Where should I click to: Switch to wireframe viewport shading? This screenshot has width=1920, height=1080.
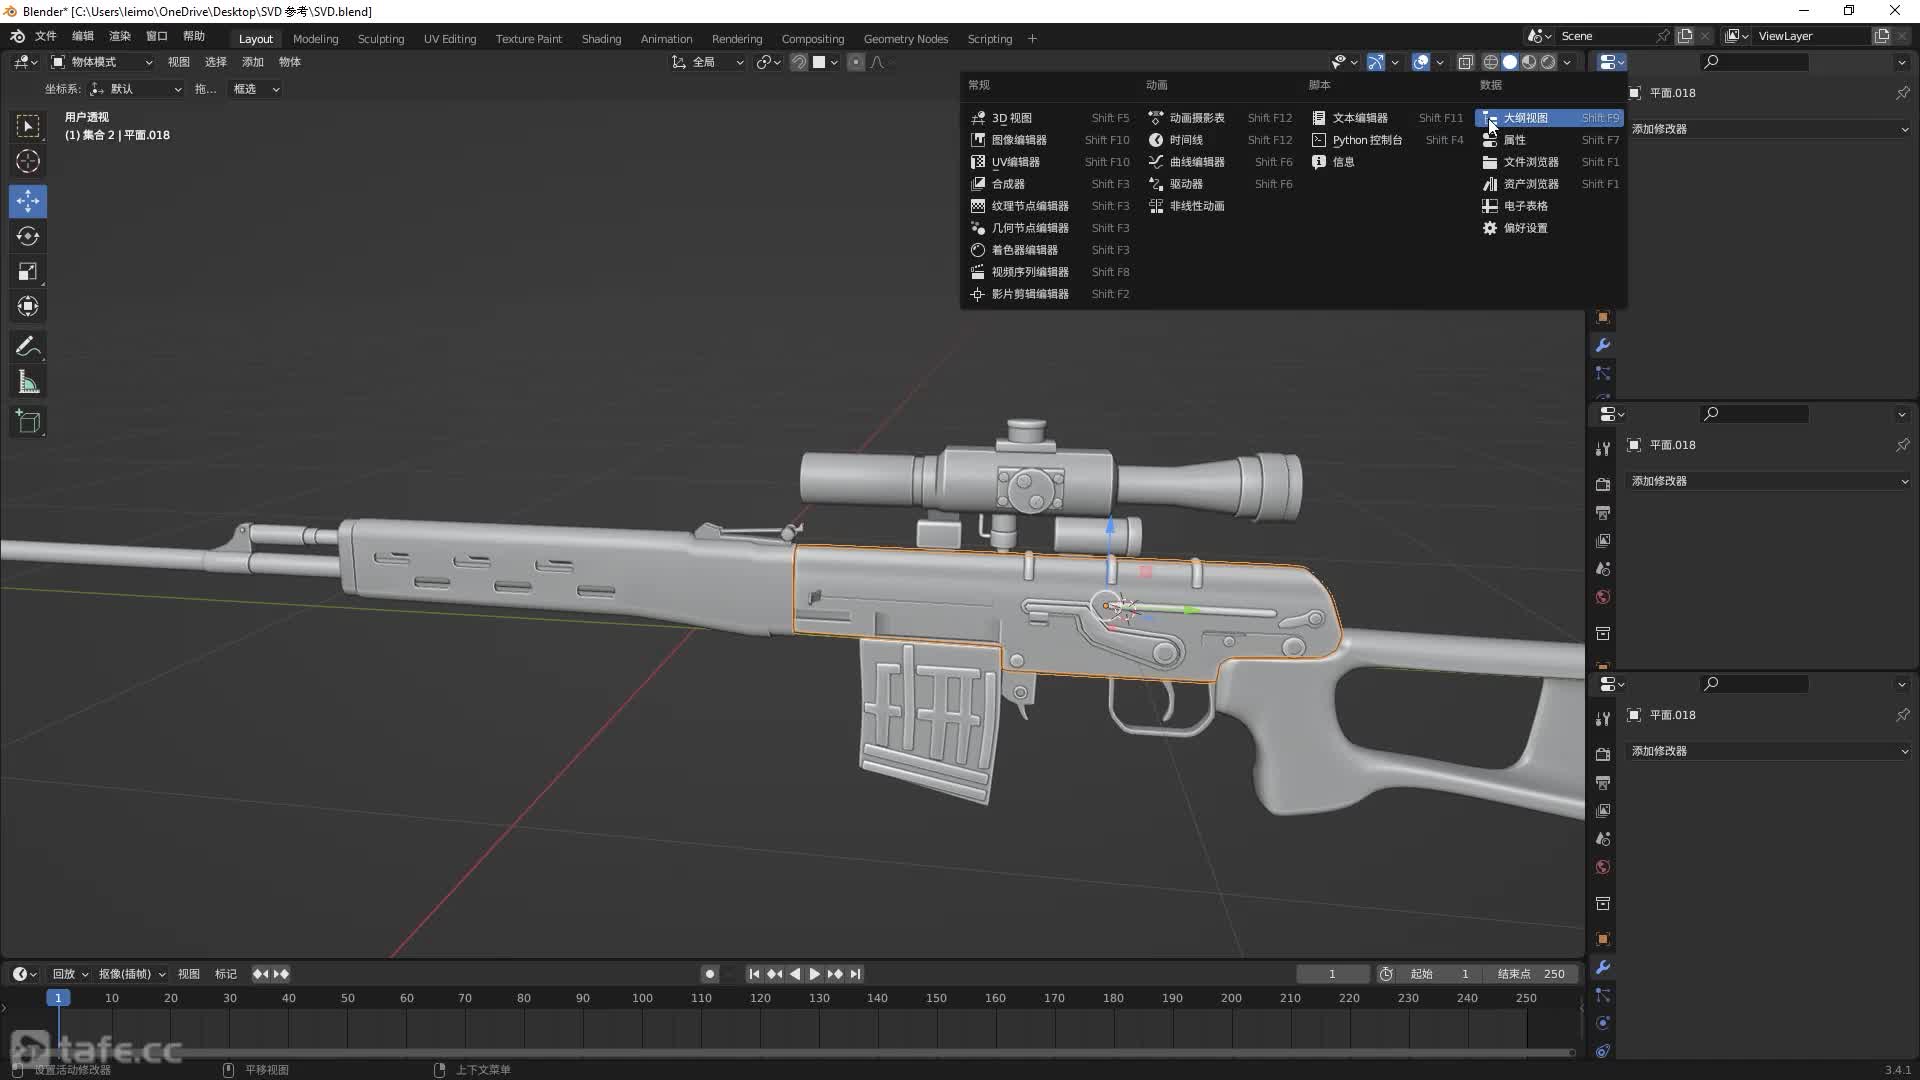1490,62
